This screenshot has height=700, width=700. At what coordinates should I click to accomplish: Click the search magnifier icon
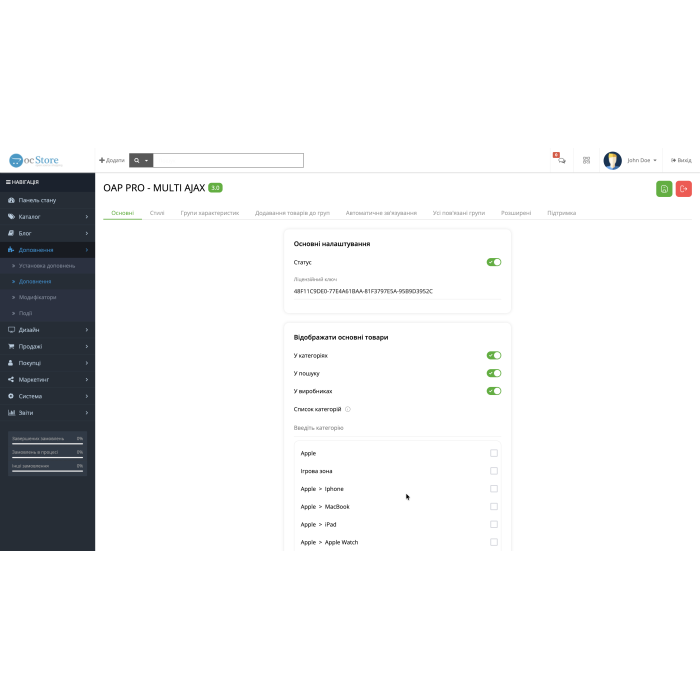click(137, 160)
